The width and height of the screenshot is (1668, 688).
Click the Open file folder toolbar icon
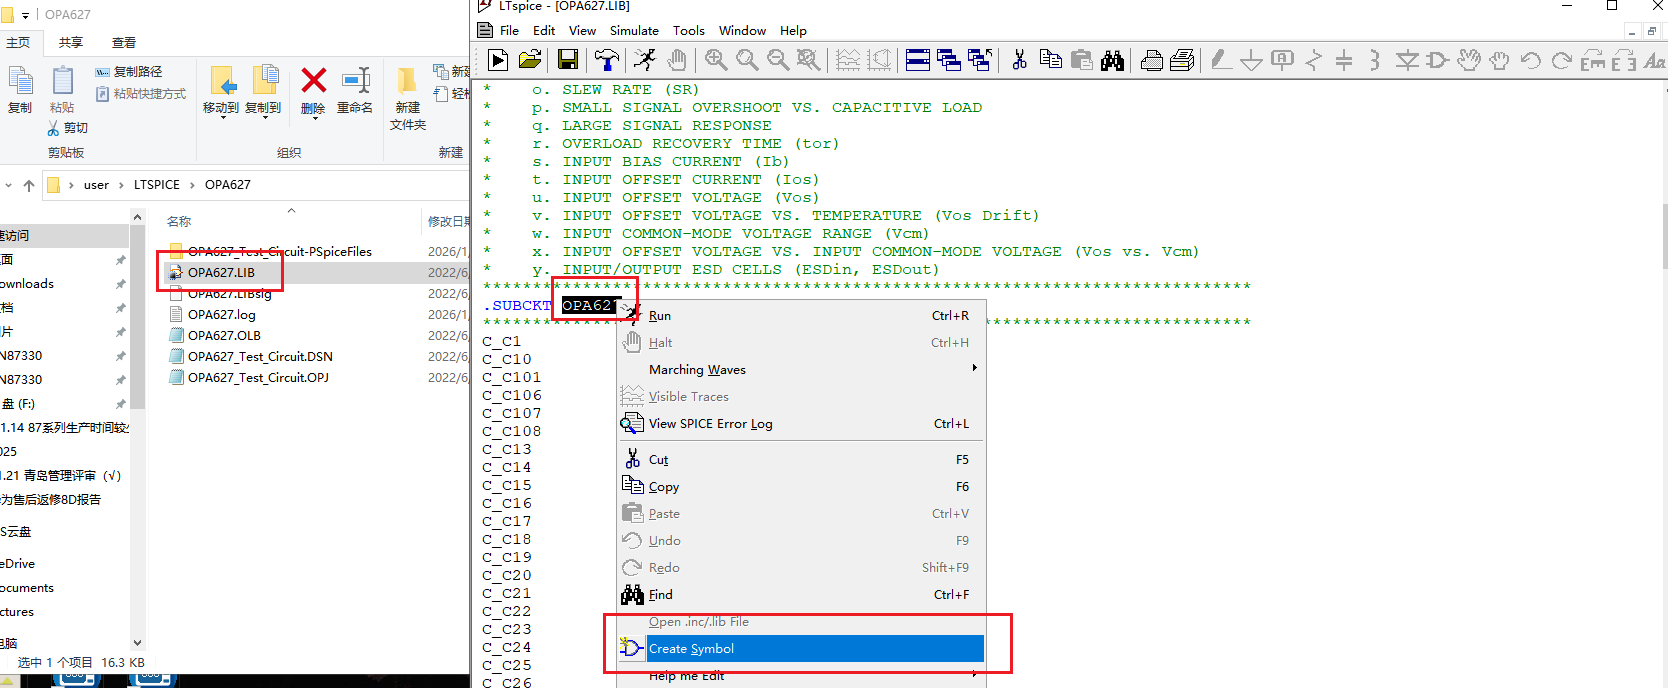531,60
